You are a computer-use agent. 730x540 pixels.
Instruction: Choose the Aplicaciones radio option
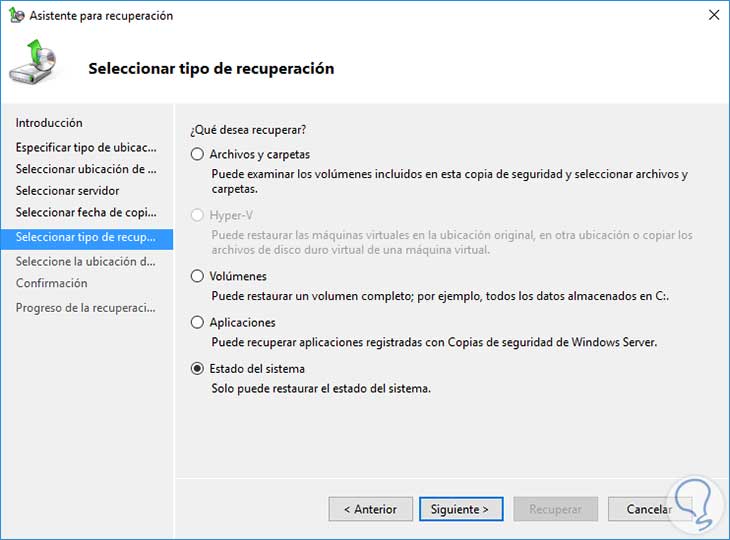(197, 323)
